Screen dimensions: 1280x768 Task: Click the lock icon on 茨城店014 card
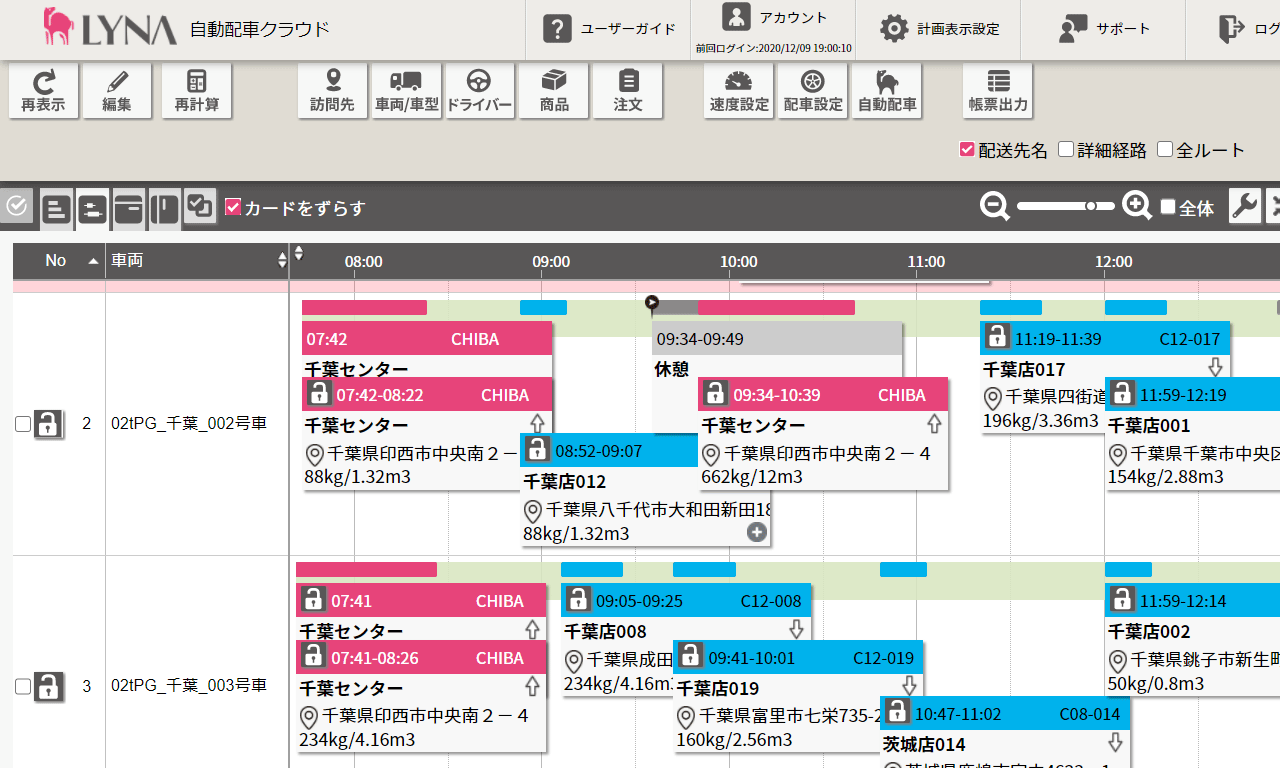coord(897,713)
